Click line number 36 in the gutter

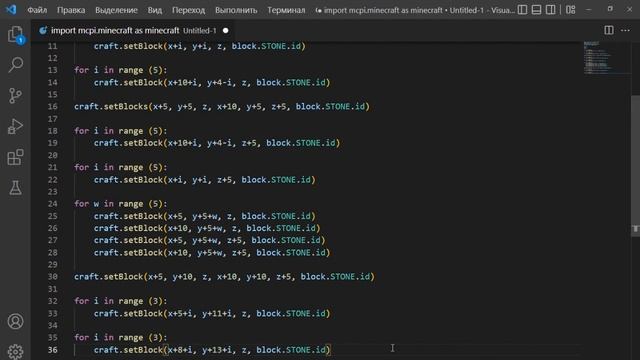point(53,350)
